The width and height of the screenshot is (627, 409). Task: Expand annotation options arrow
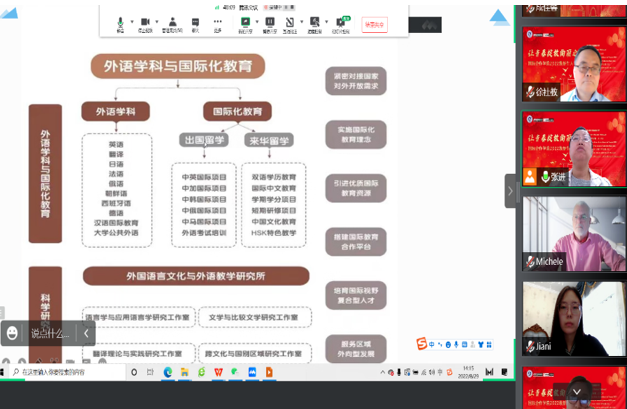click(302, 22)
